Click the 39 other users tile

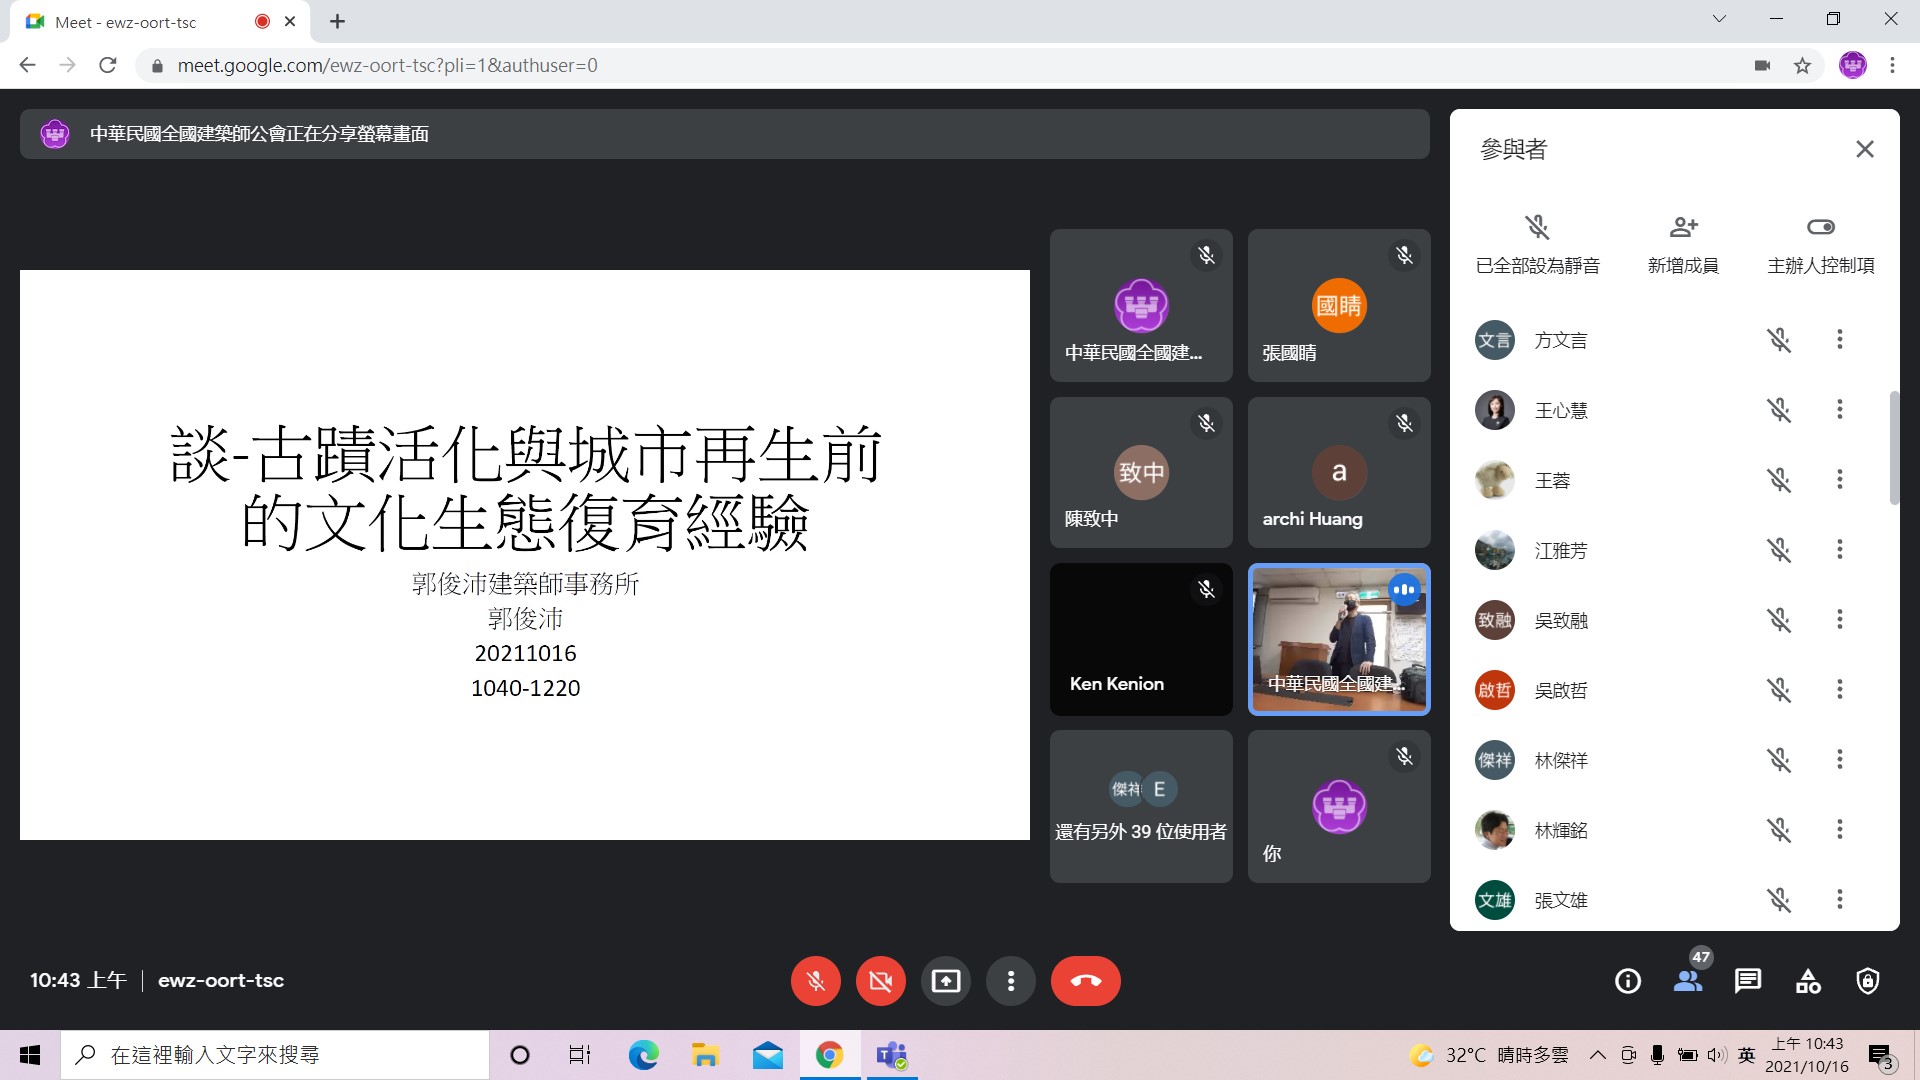[x=1141, y=806]
